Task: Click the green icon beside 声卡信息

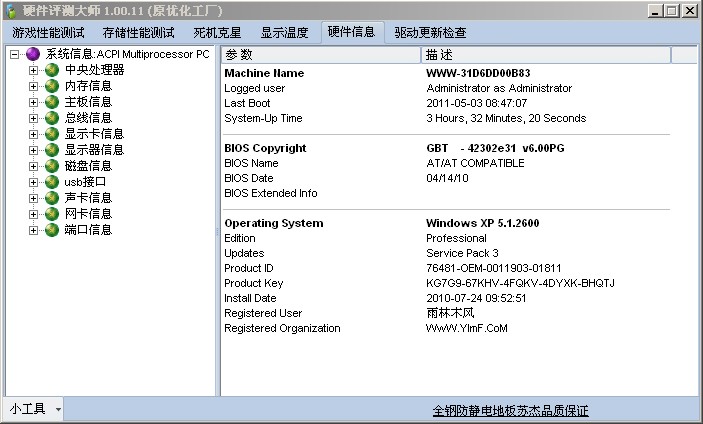Action: (x=52, y=198)
